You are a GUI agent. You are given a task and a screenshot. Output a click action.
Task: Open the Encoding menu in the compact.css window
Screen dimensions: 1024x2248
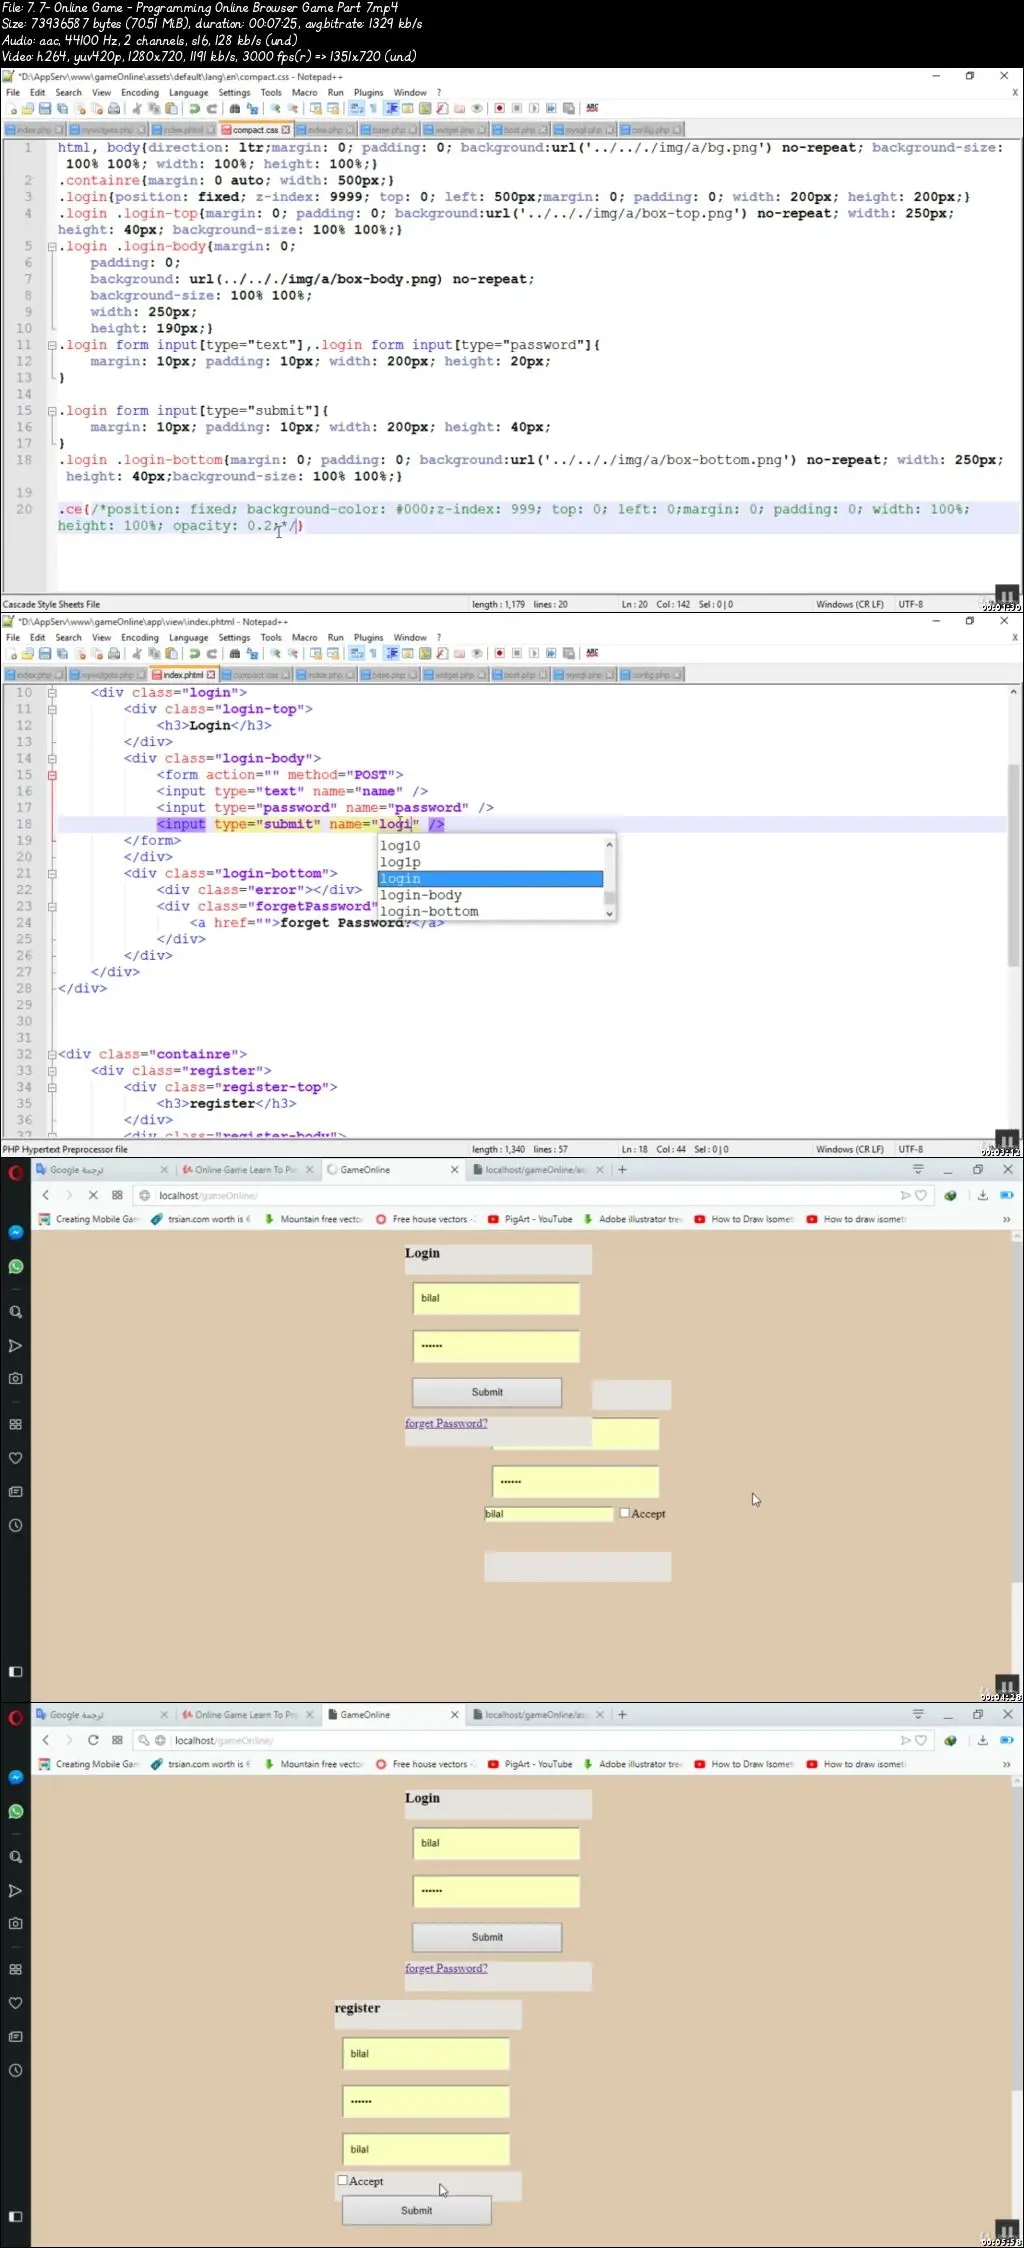[140, 92]
